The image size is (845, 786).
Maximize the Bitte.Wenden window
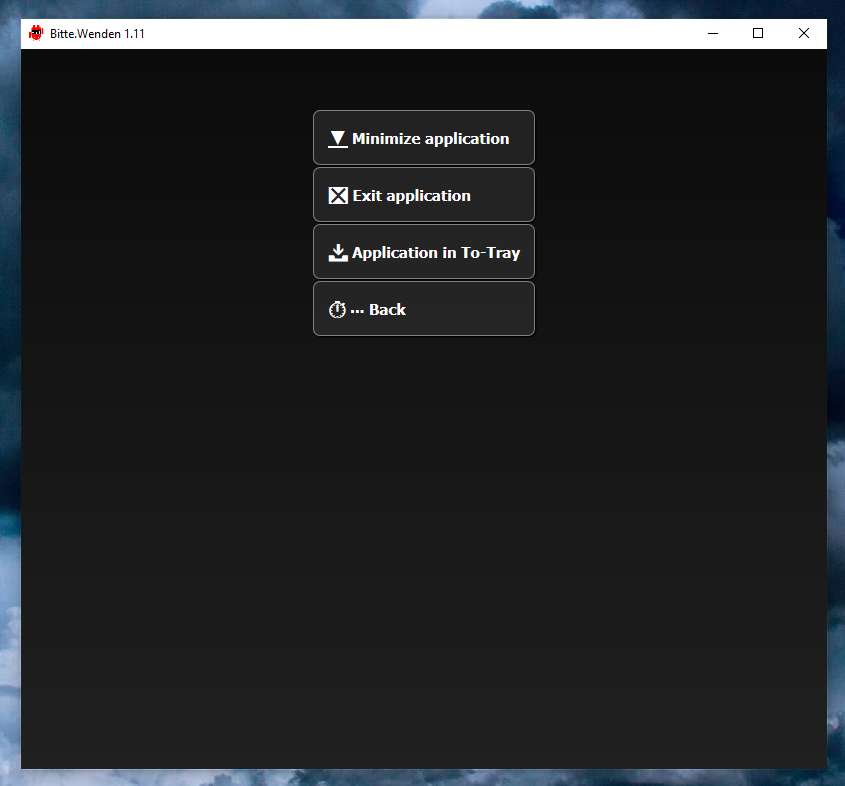click(x=758, y=33)
